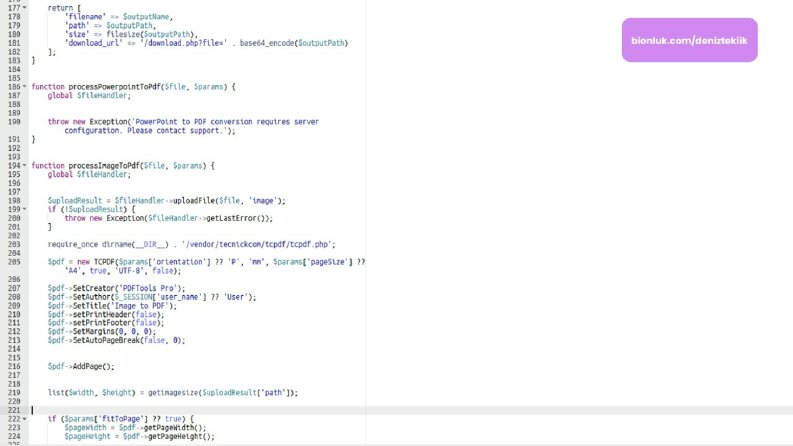
Task: Click the require_once keyword
Action: coord(73,244)
